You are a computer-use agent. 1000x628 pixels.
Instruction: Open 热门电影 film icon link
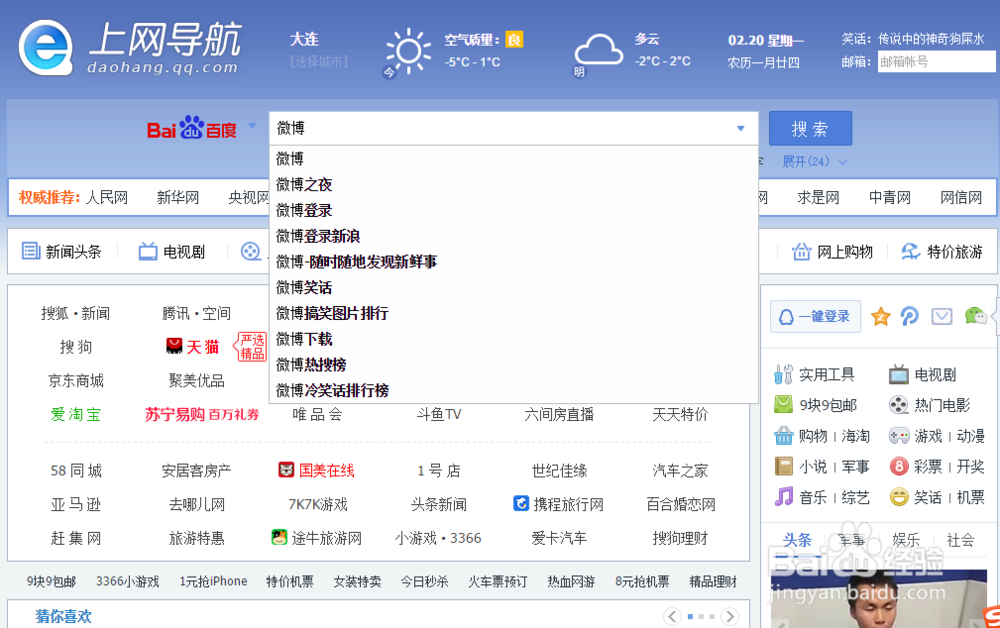tap(899, 405)
